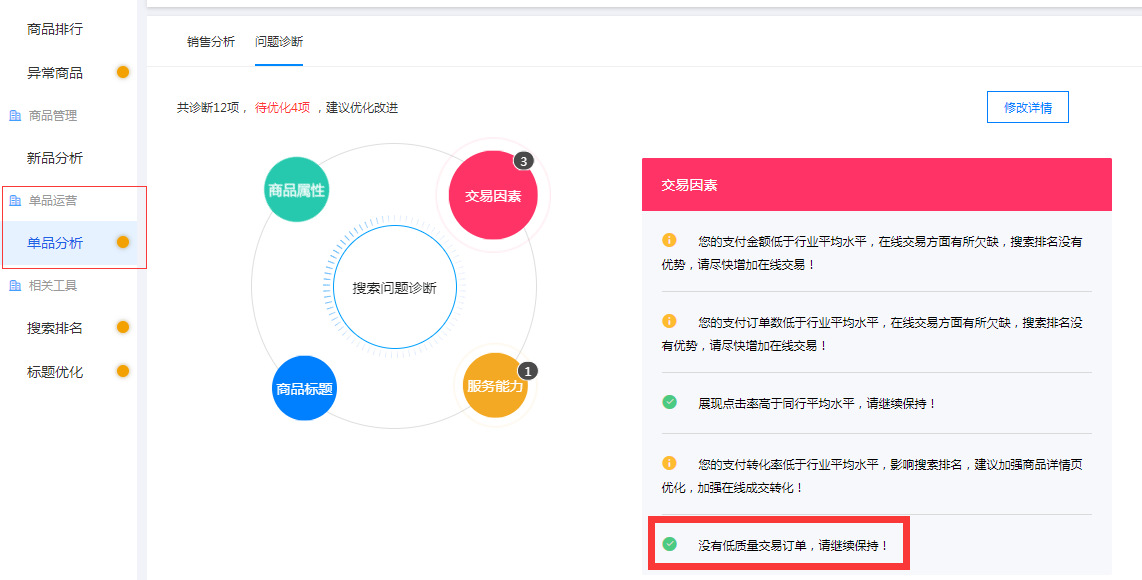Viewport: 1142px width, 580px height.
Task: Select 单品分析 in the sidebar
Action: point(55,243)
